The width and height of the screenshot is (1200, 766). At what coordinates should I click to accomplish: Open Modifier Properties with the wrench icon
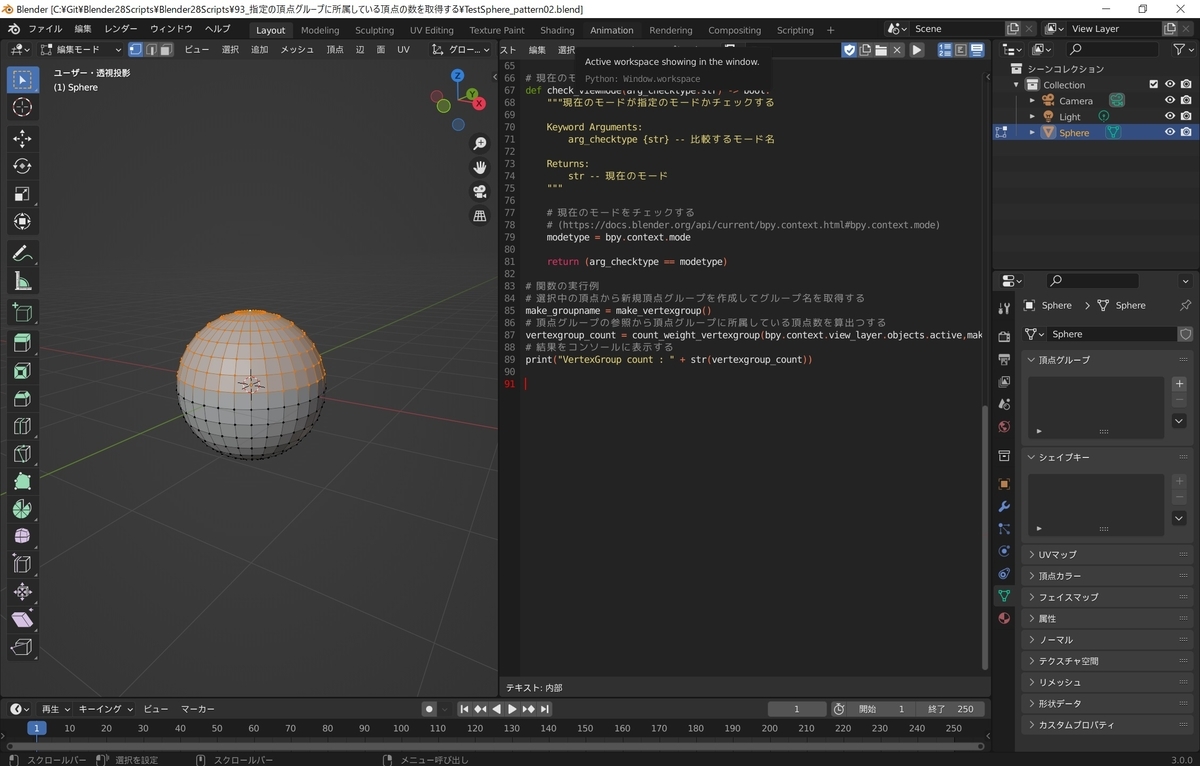click(x=1004, y=506)
